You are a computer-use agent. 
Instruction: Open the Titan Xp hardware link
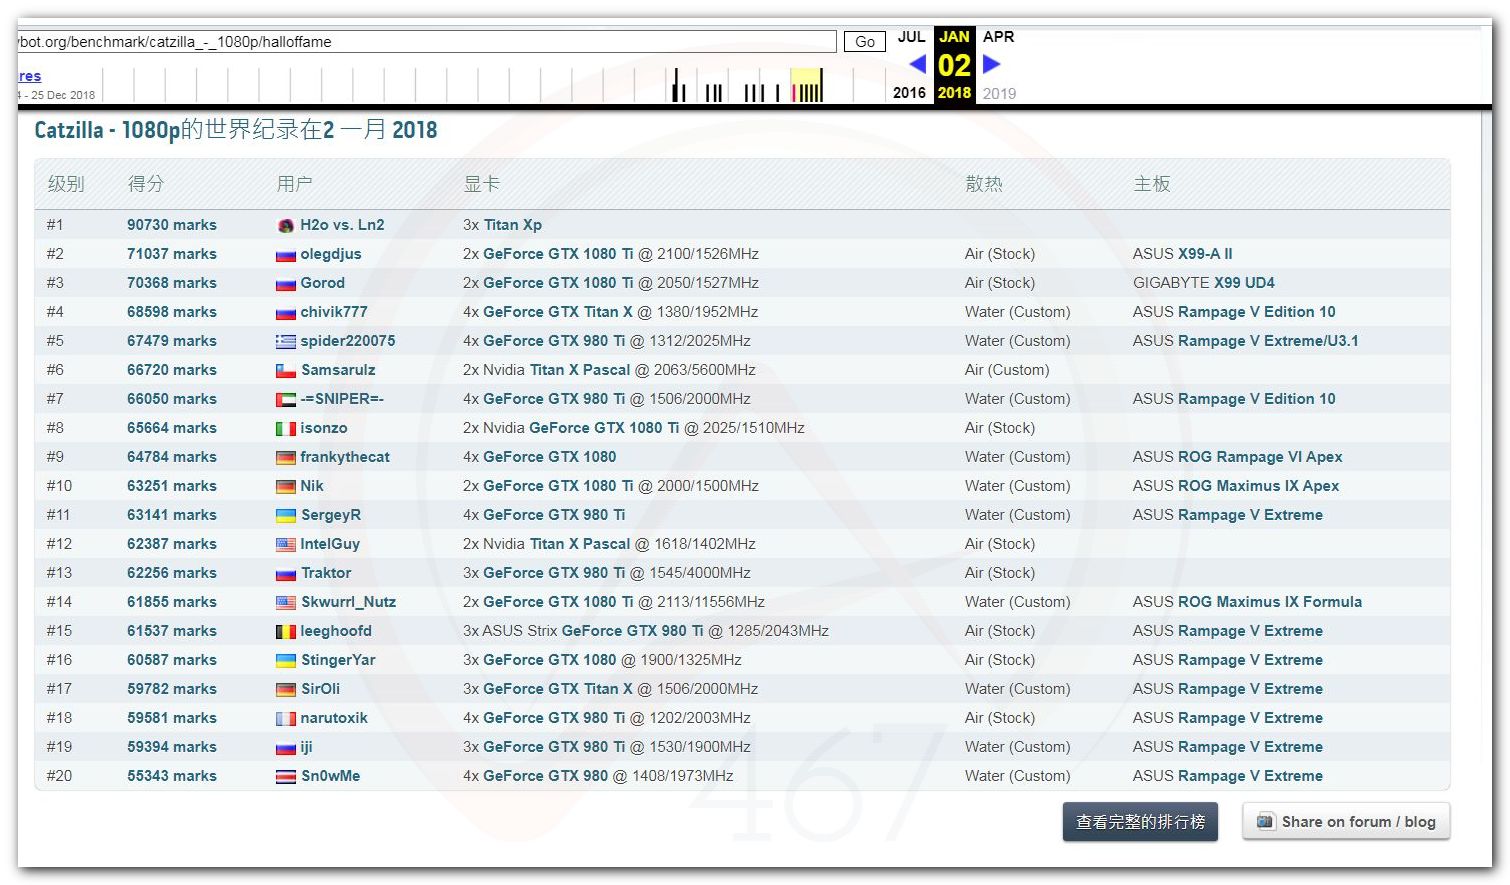pos(513,225)
